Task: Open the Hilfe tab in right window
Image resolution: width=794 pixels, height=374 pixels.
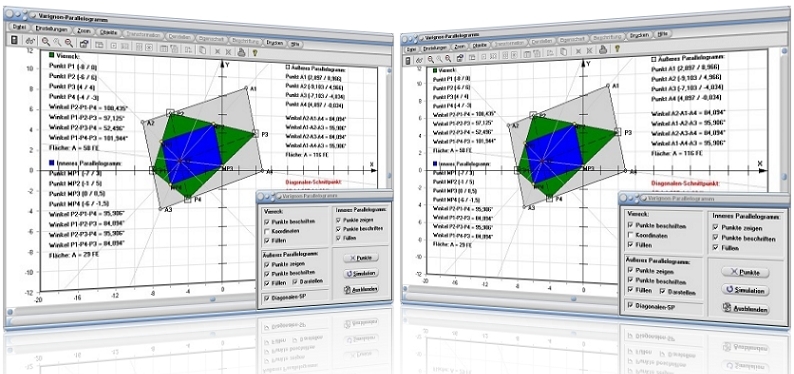Action: point(663,33)
